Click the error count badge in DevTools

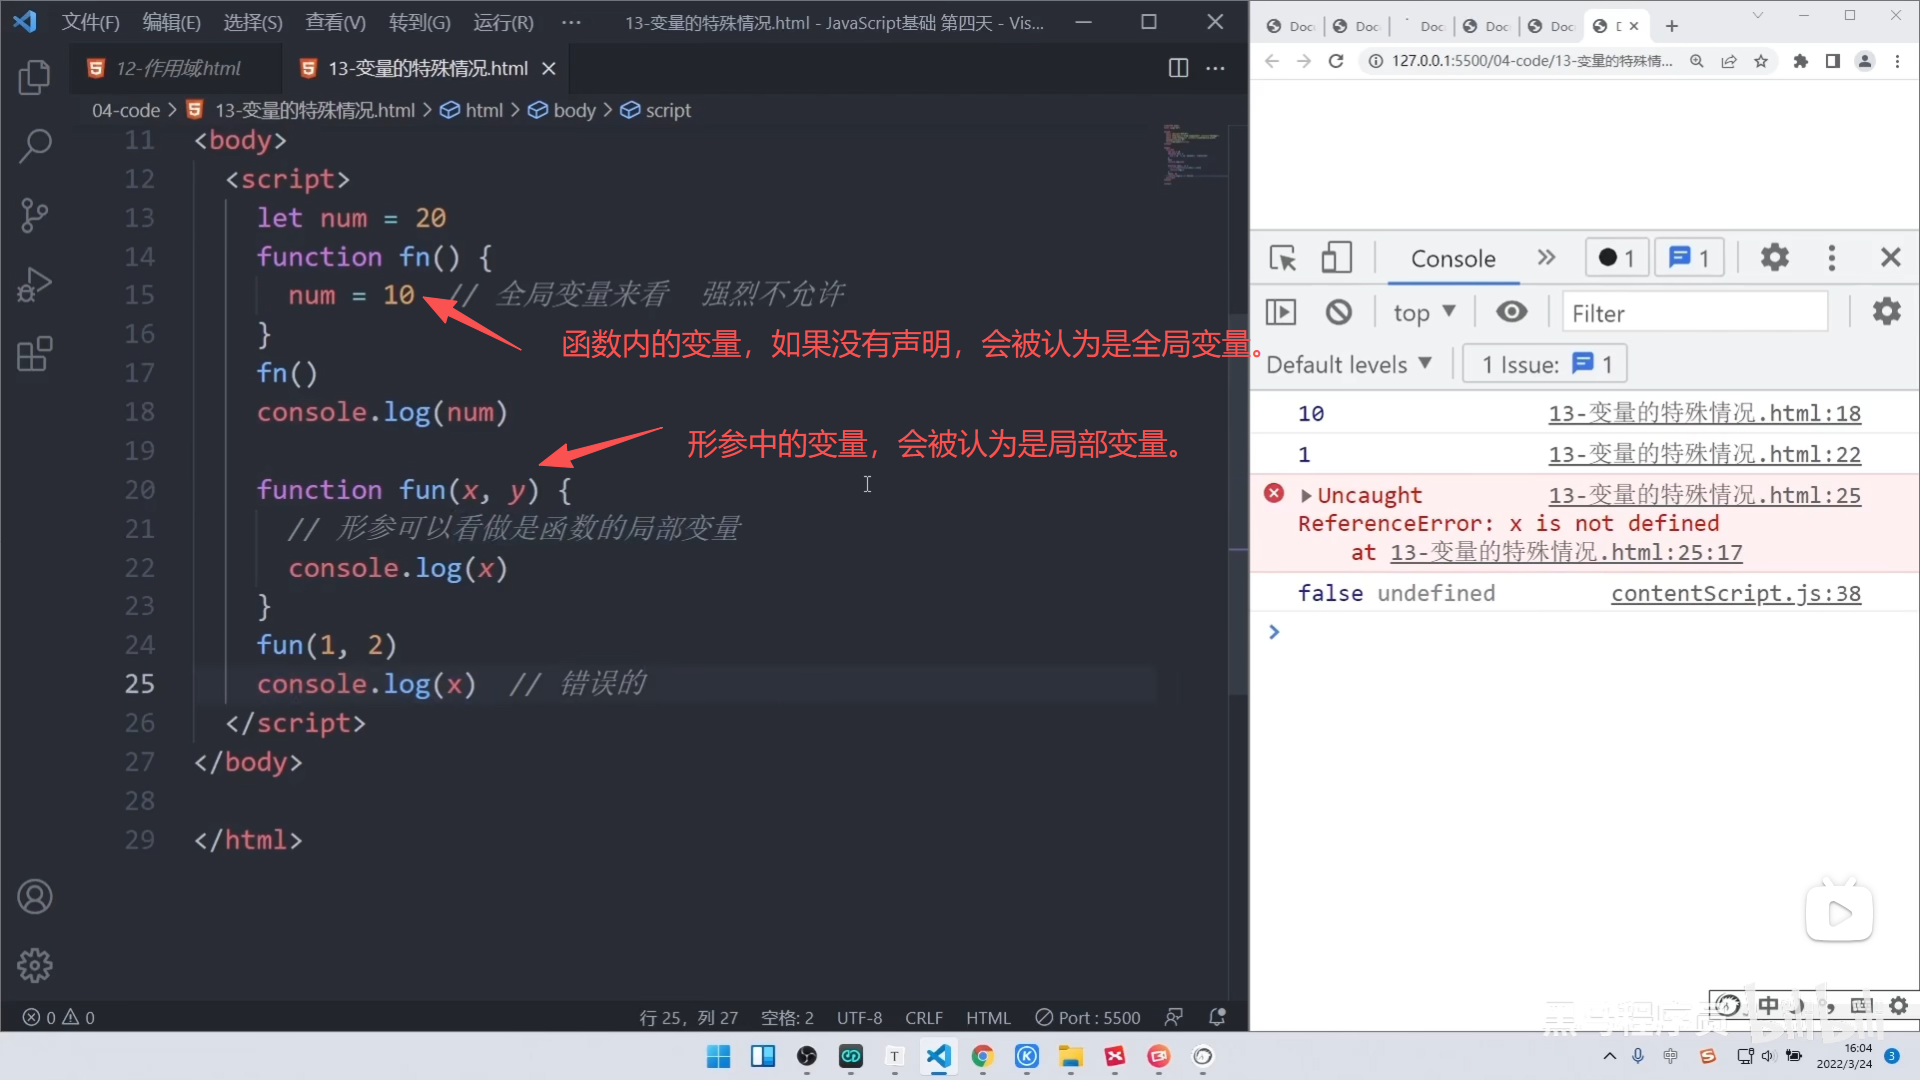(1616, 258)
